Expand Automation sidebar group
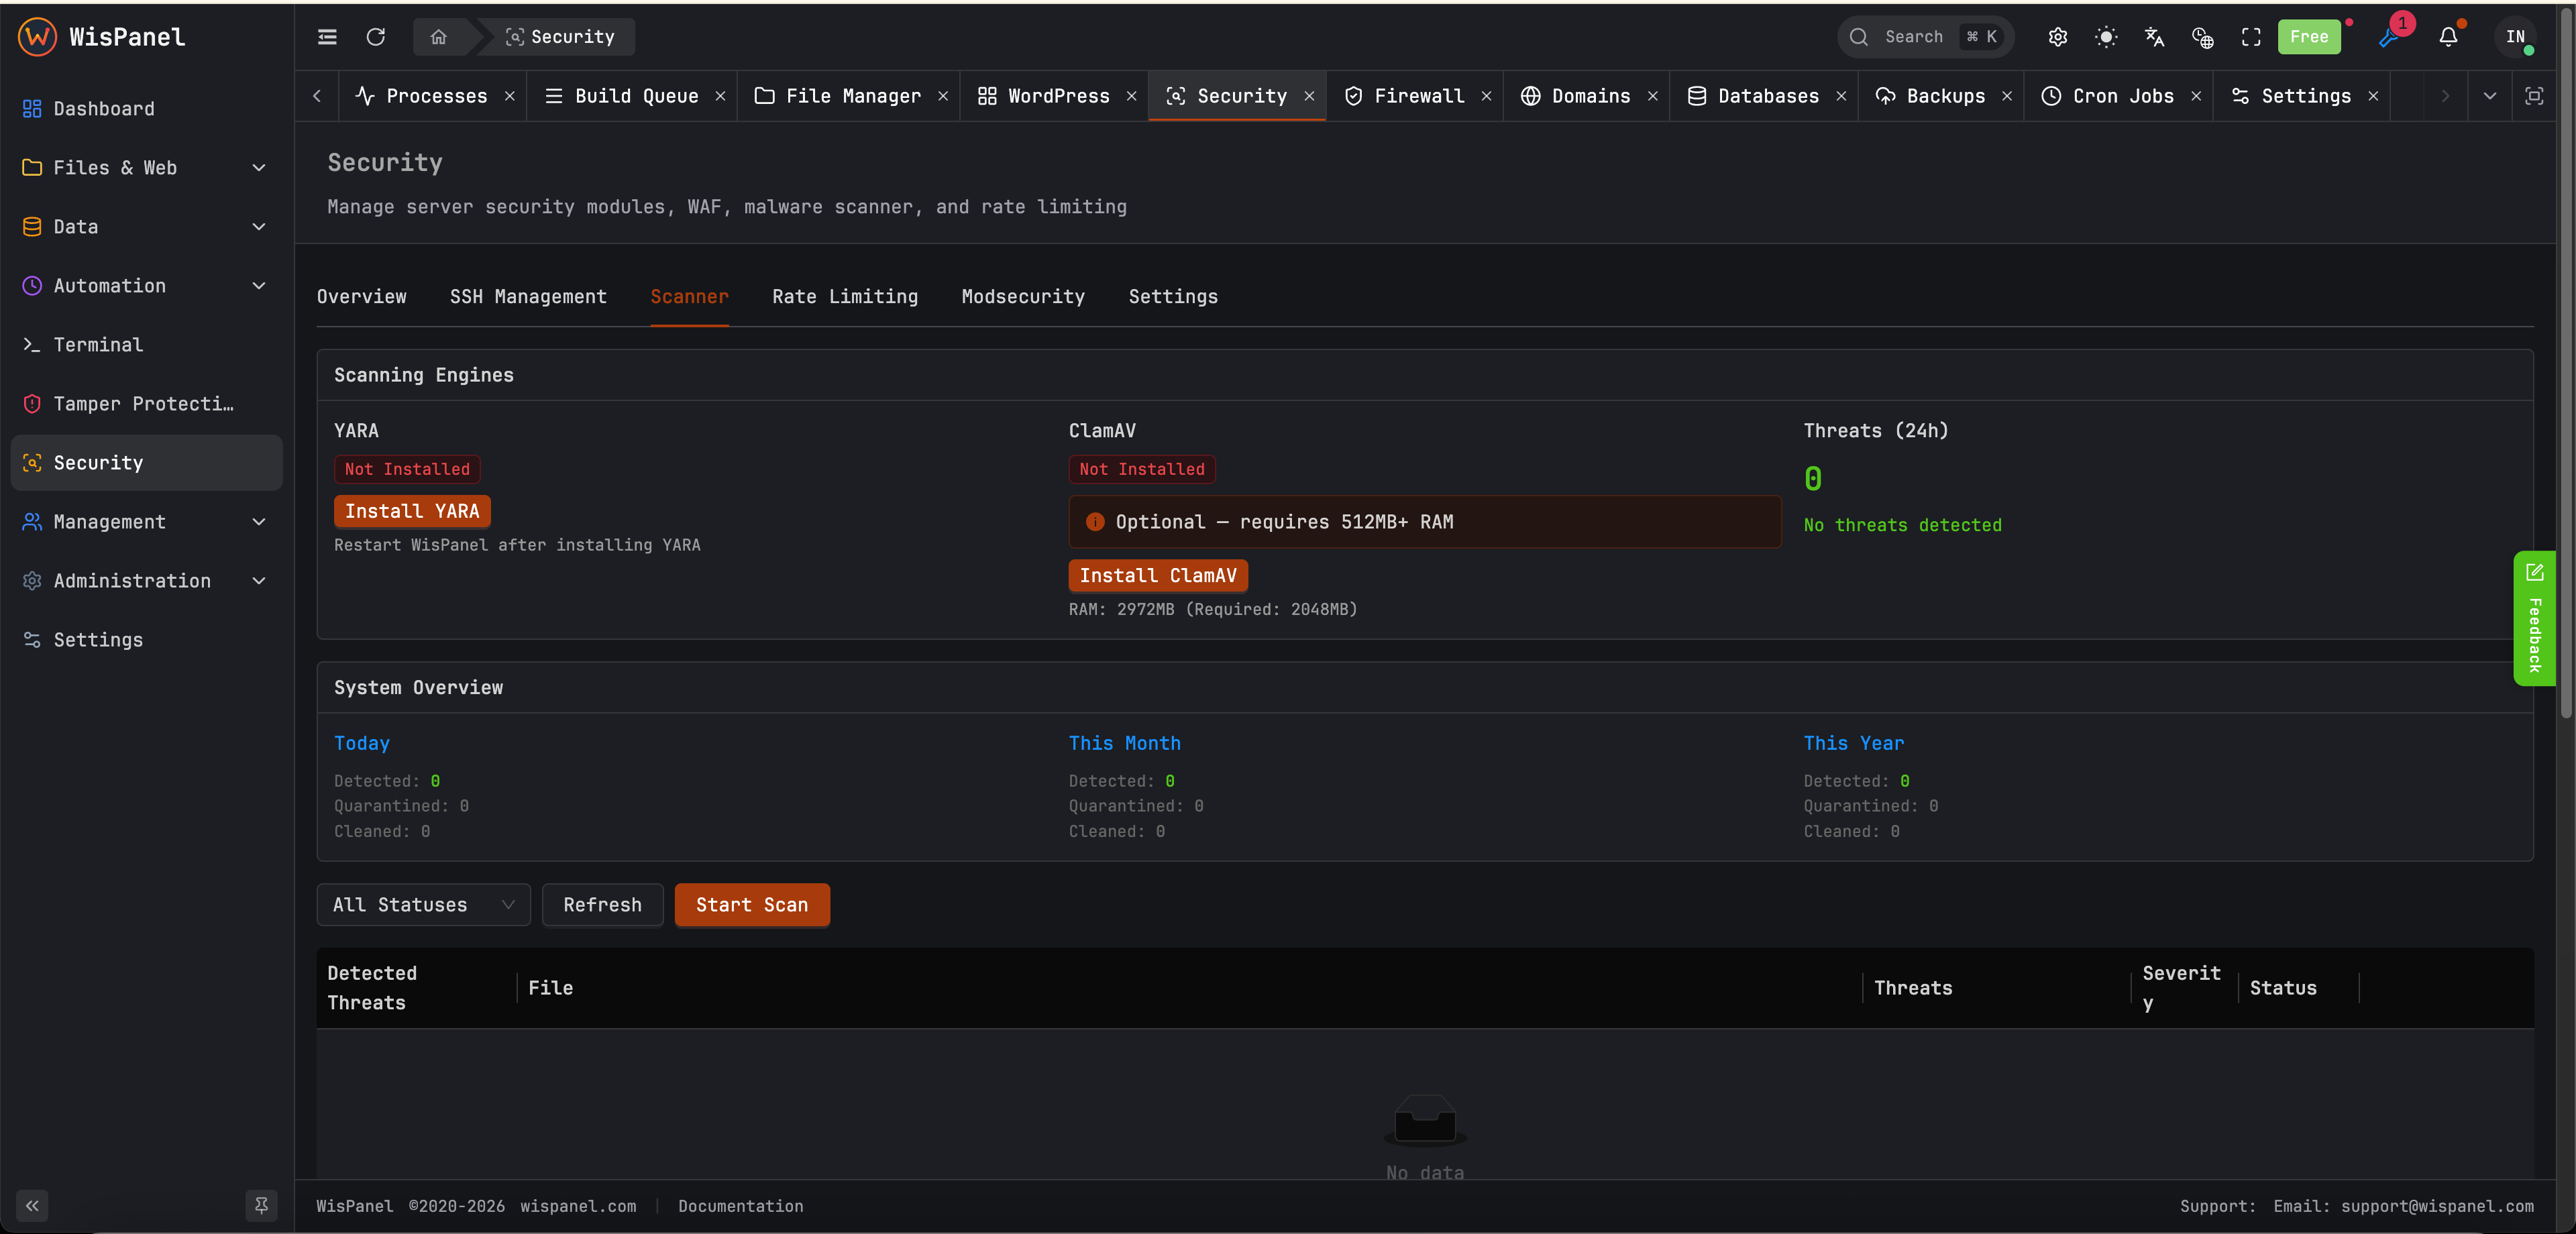 (146, 286)
